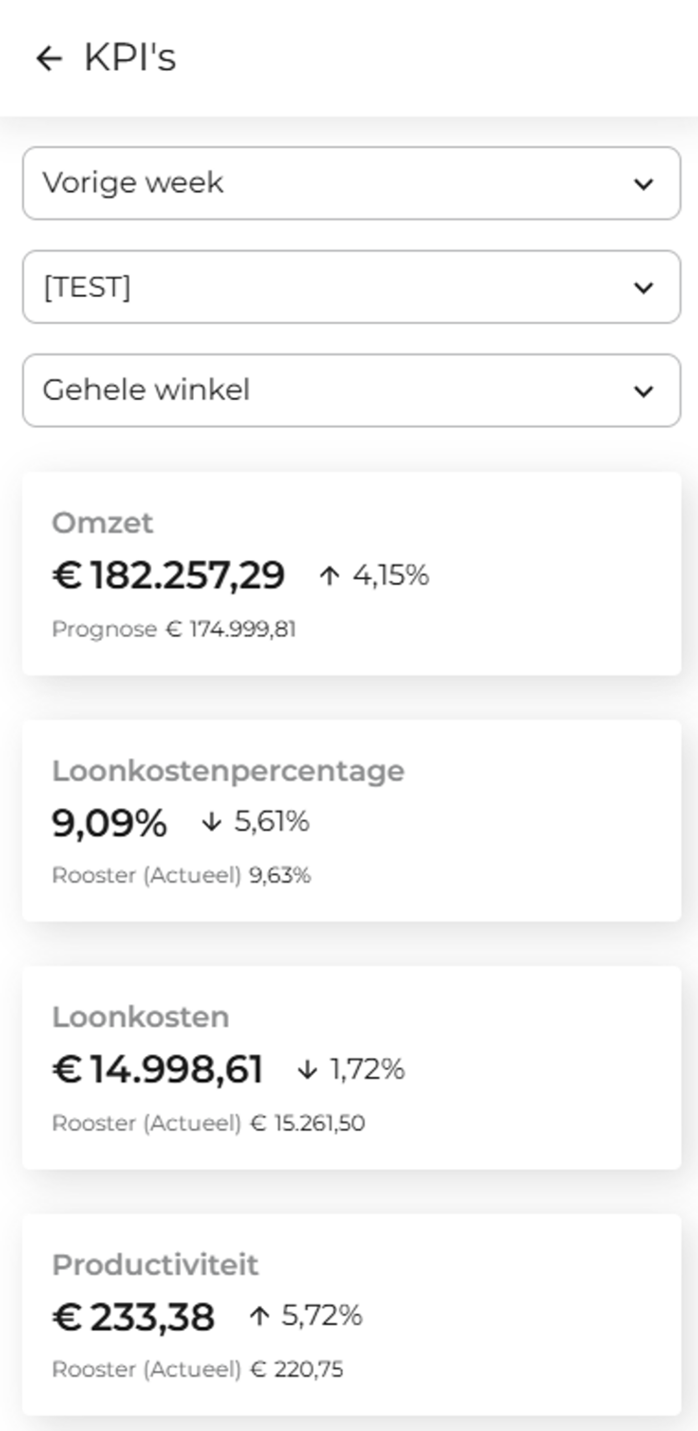Click the Omzet amount € 182.257,29
This screenshot has width=698, height=1431.
tap(168, 576)
